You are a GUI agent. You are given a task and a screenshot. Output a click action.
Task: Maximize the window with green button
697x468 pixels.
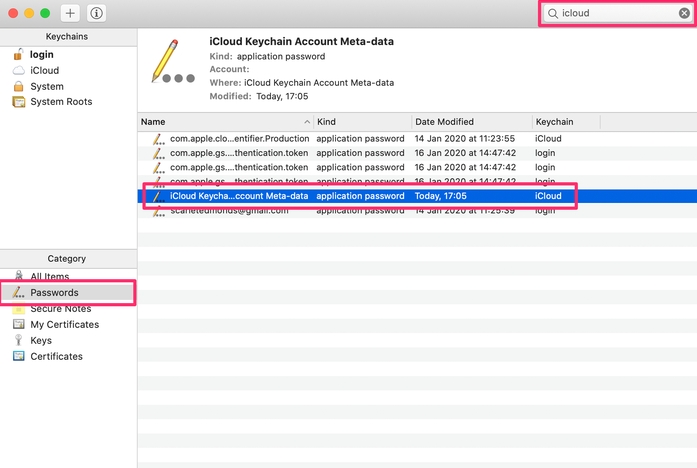click(x=45, y=13)
